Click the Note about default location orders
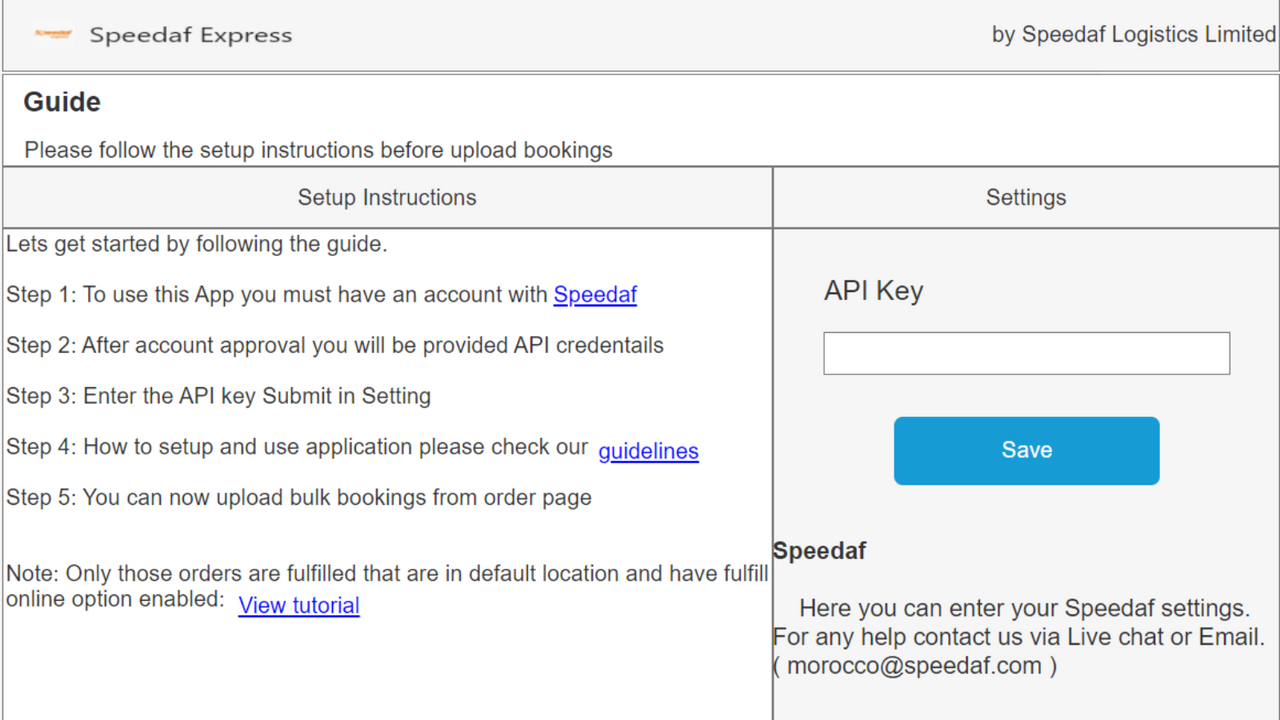 387,587
